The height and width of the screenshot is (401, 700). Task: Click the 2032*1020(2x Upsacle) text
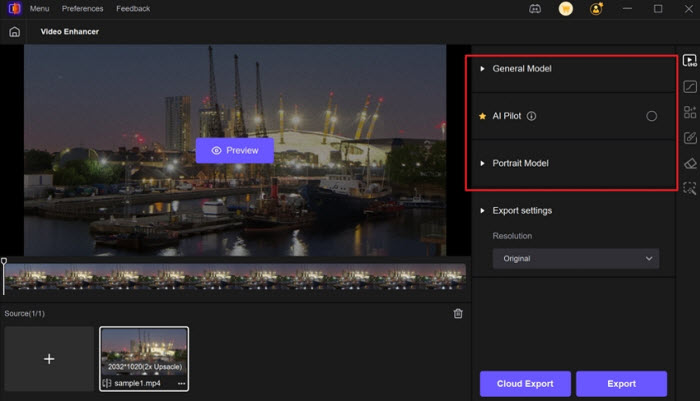tap(145, 367)
